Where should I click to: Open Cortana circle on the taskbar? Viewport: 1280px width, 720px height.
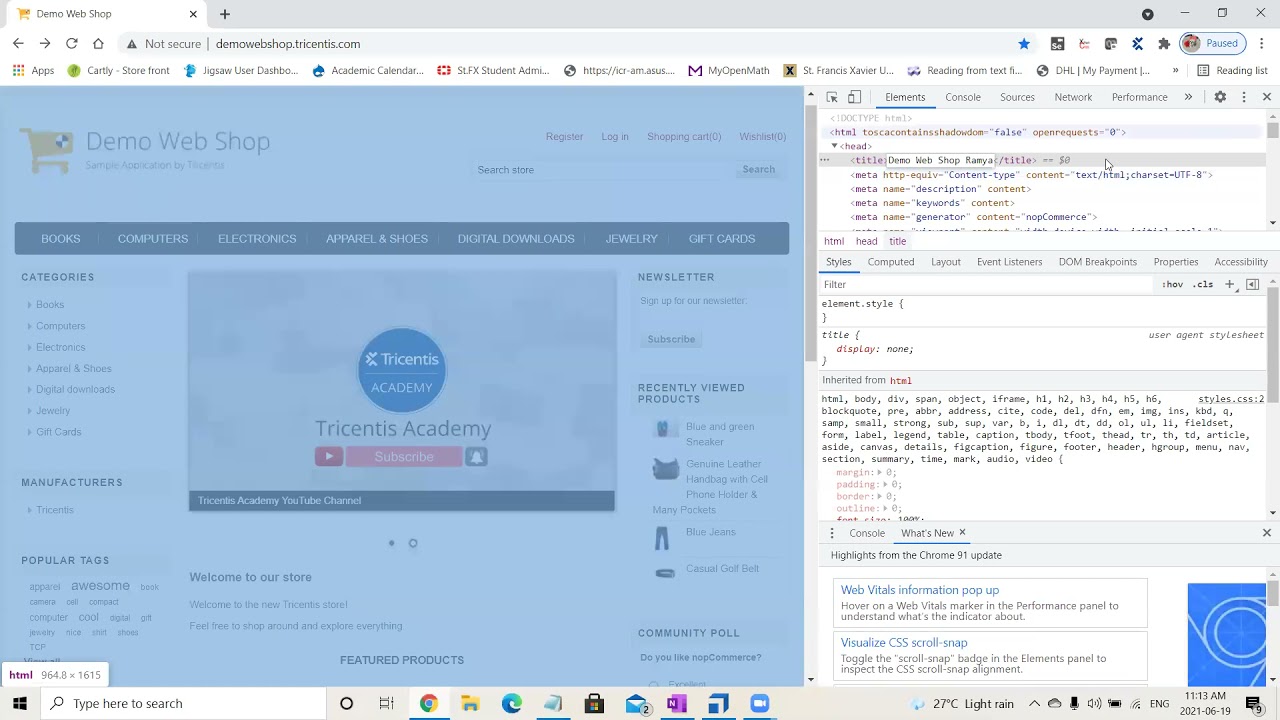coord(347,704)
